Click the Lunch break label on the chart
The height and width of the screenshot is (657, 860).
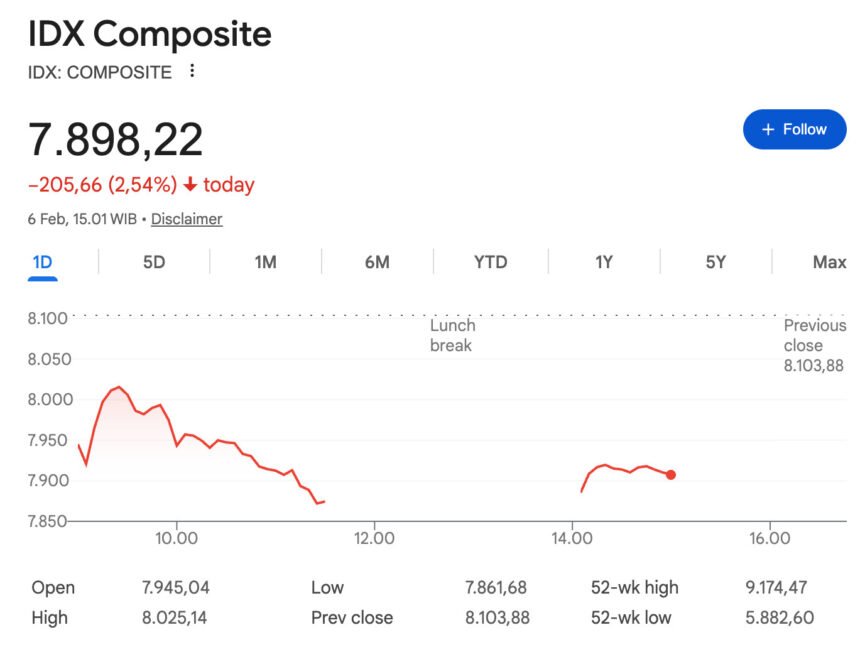tap(452, 335)
